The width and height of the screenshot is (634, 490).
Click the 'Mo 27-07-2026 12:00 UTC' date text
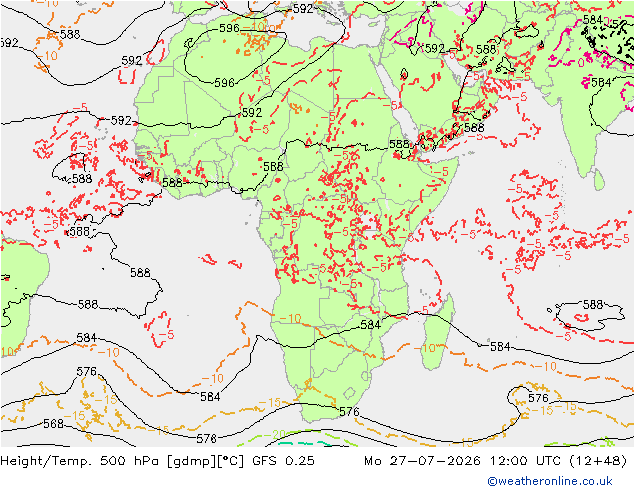pos(464,461)
